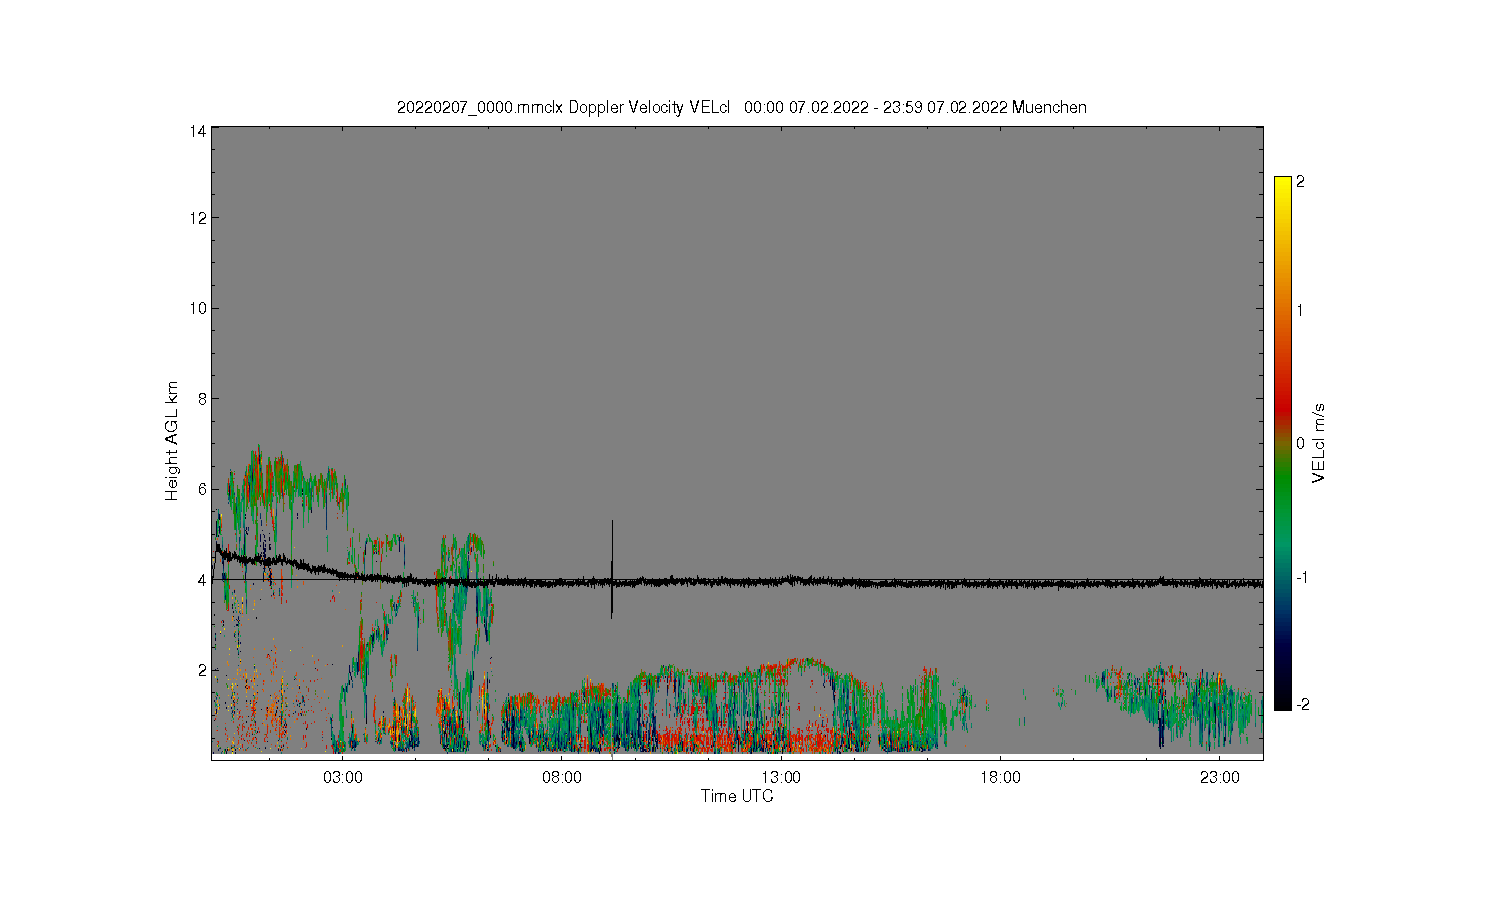Select the 03:00 time tick label
Viewport: 1500px width, 900px height.
tap(343, 777)
